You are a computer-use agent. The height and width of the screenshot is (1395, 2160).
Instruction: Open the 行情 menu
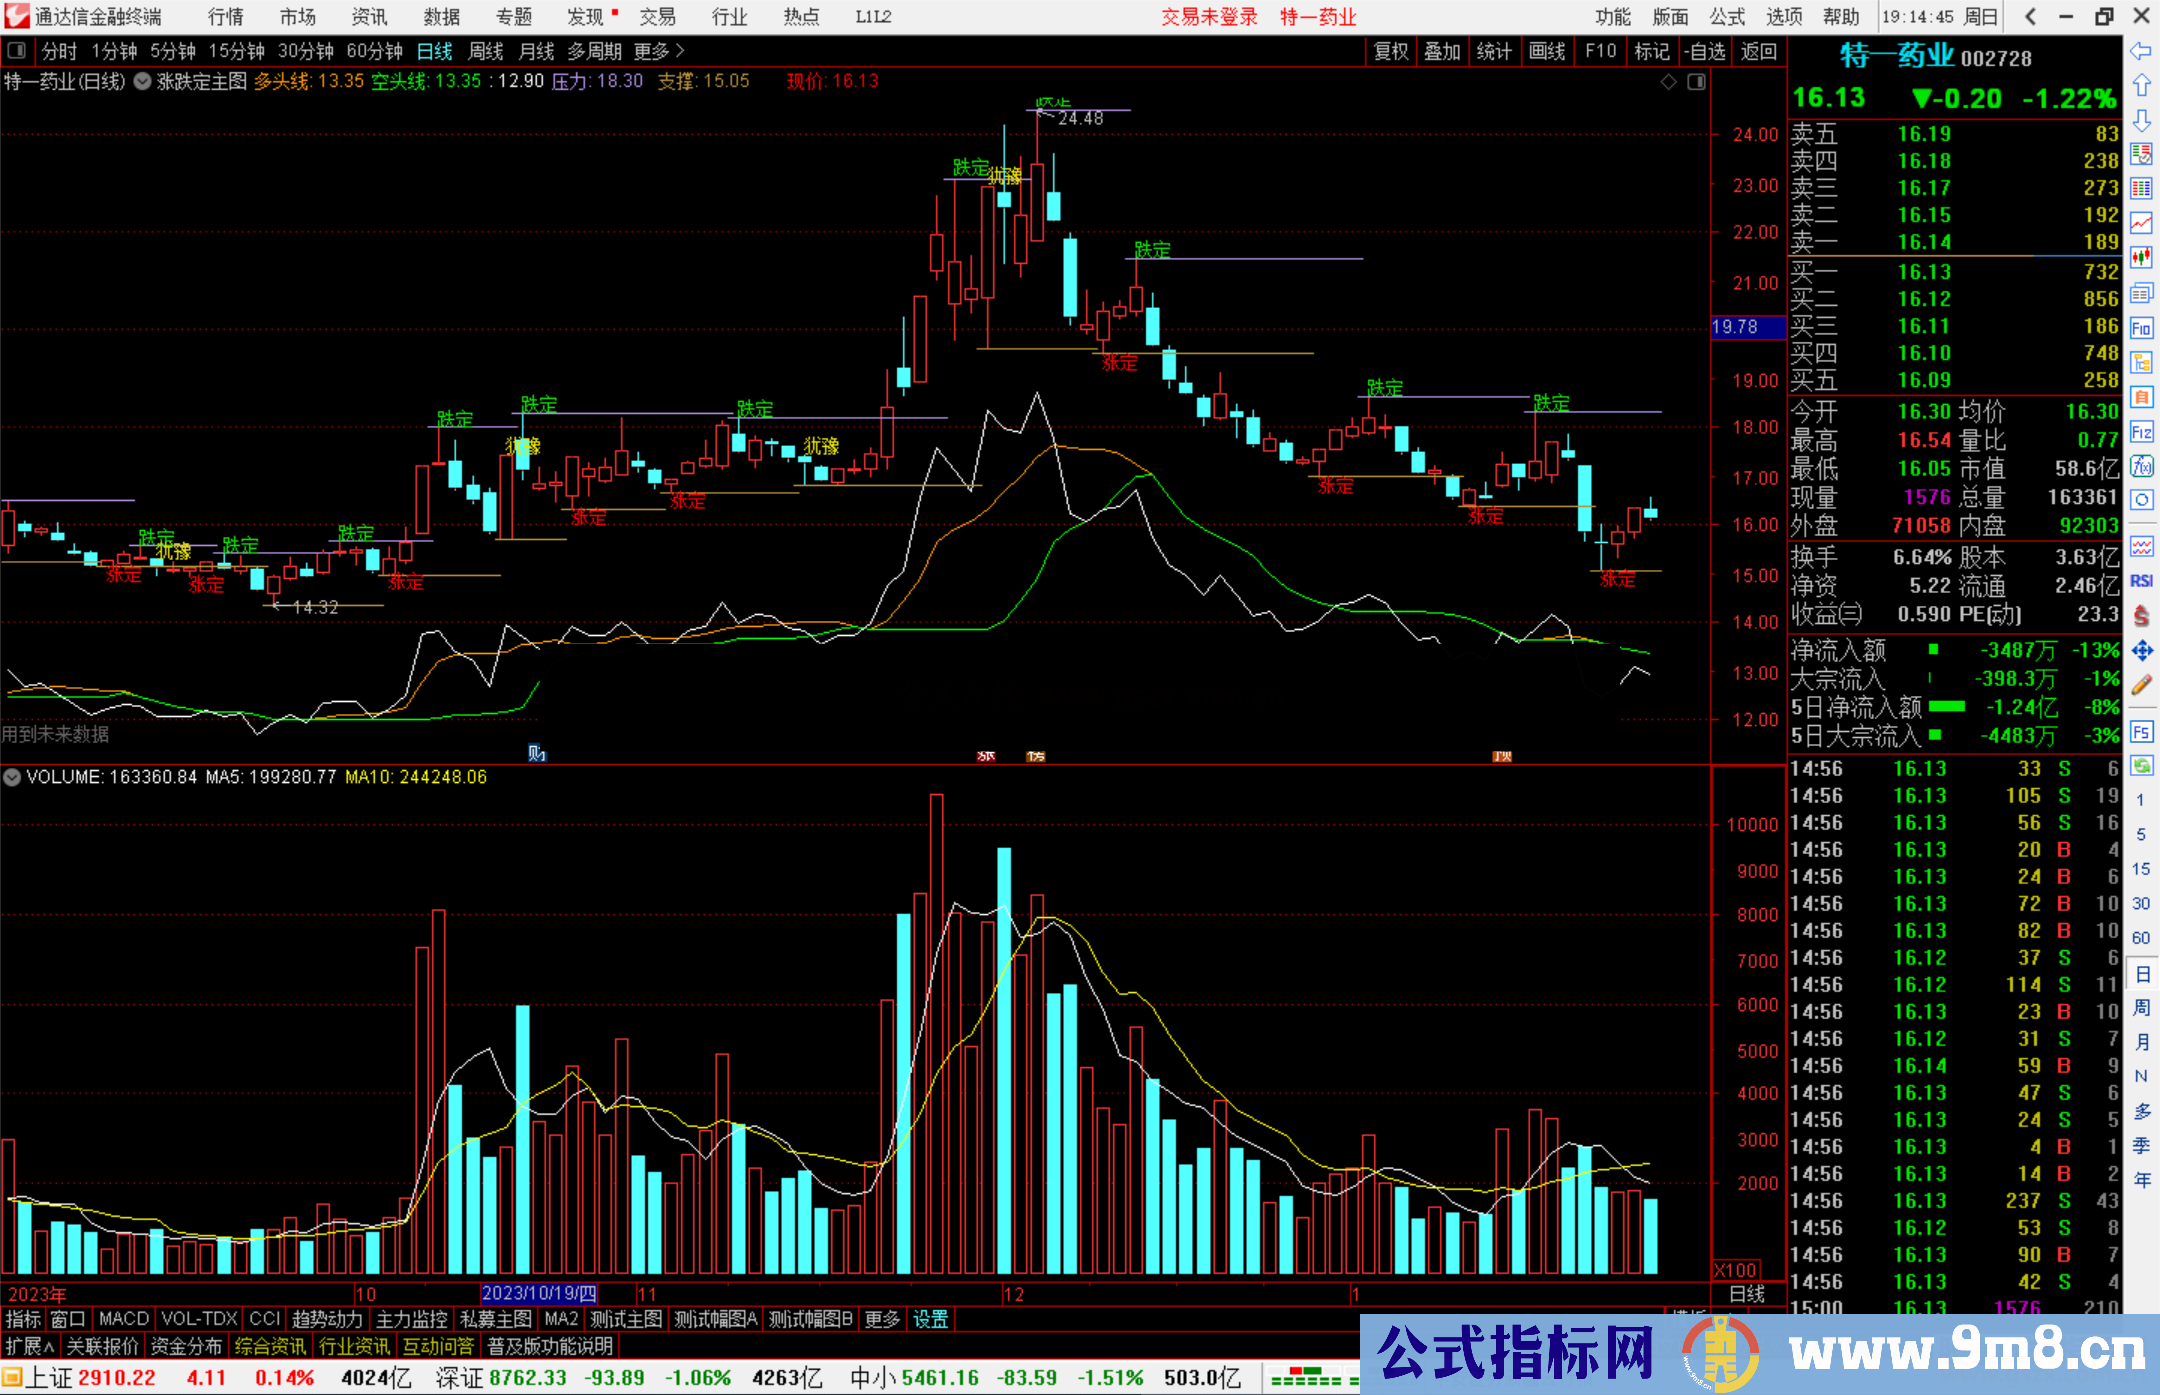226,16
